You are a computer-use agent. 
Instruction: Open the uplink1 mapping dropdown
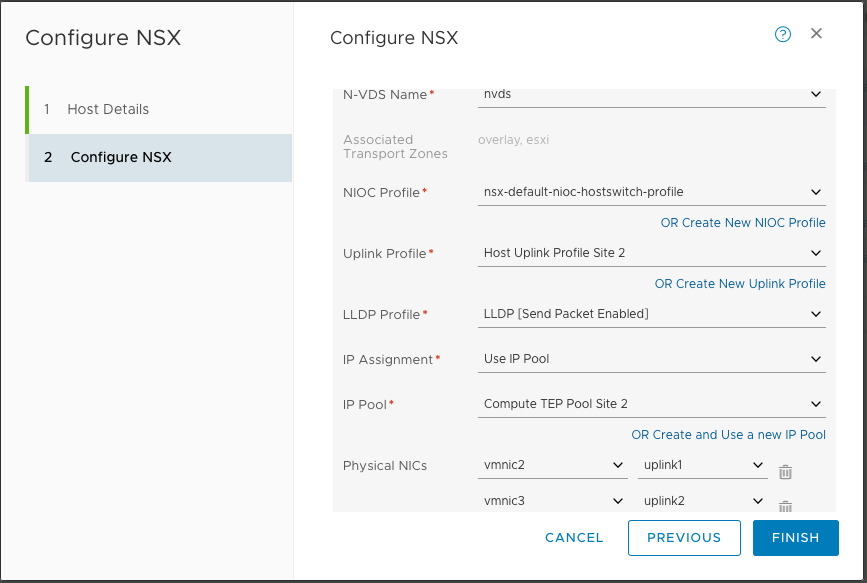point(702,466)
